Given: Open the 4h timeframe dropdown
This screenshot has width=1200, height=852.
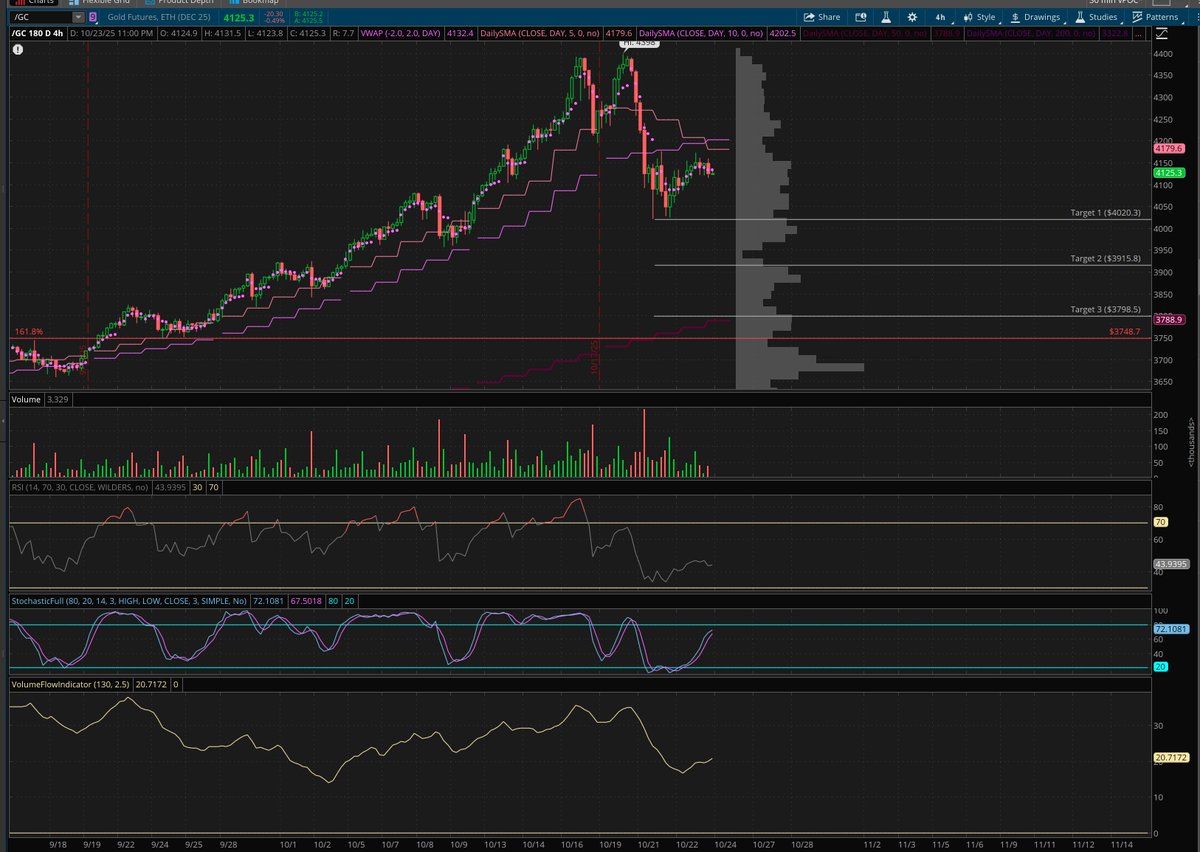Looking at the screenshot, I should [x=940, y=17].
